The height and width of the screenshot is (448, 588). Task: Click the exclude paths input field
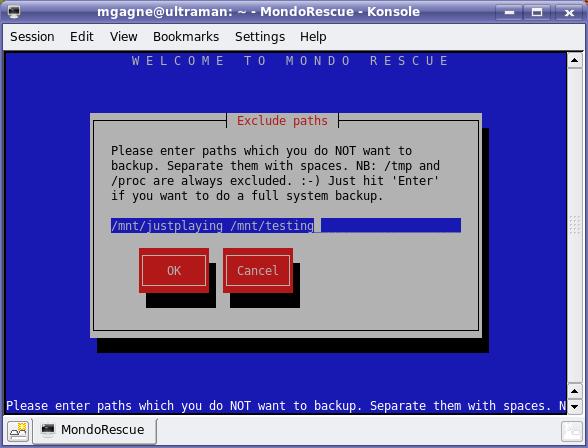(x=286, y=225)
